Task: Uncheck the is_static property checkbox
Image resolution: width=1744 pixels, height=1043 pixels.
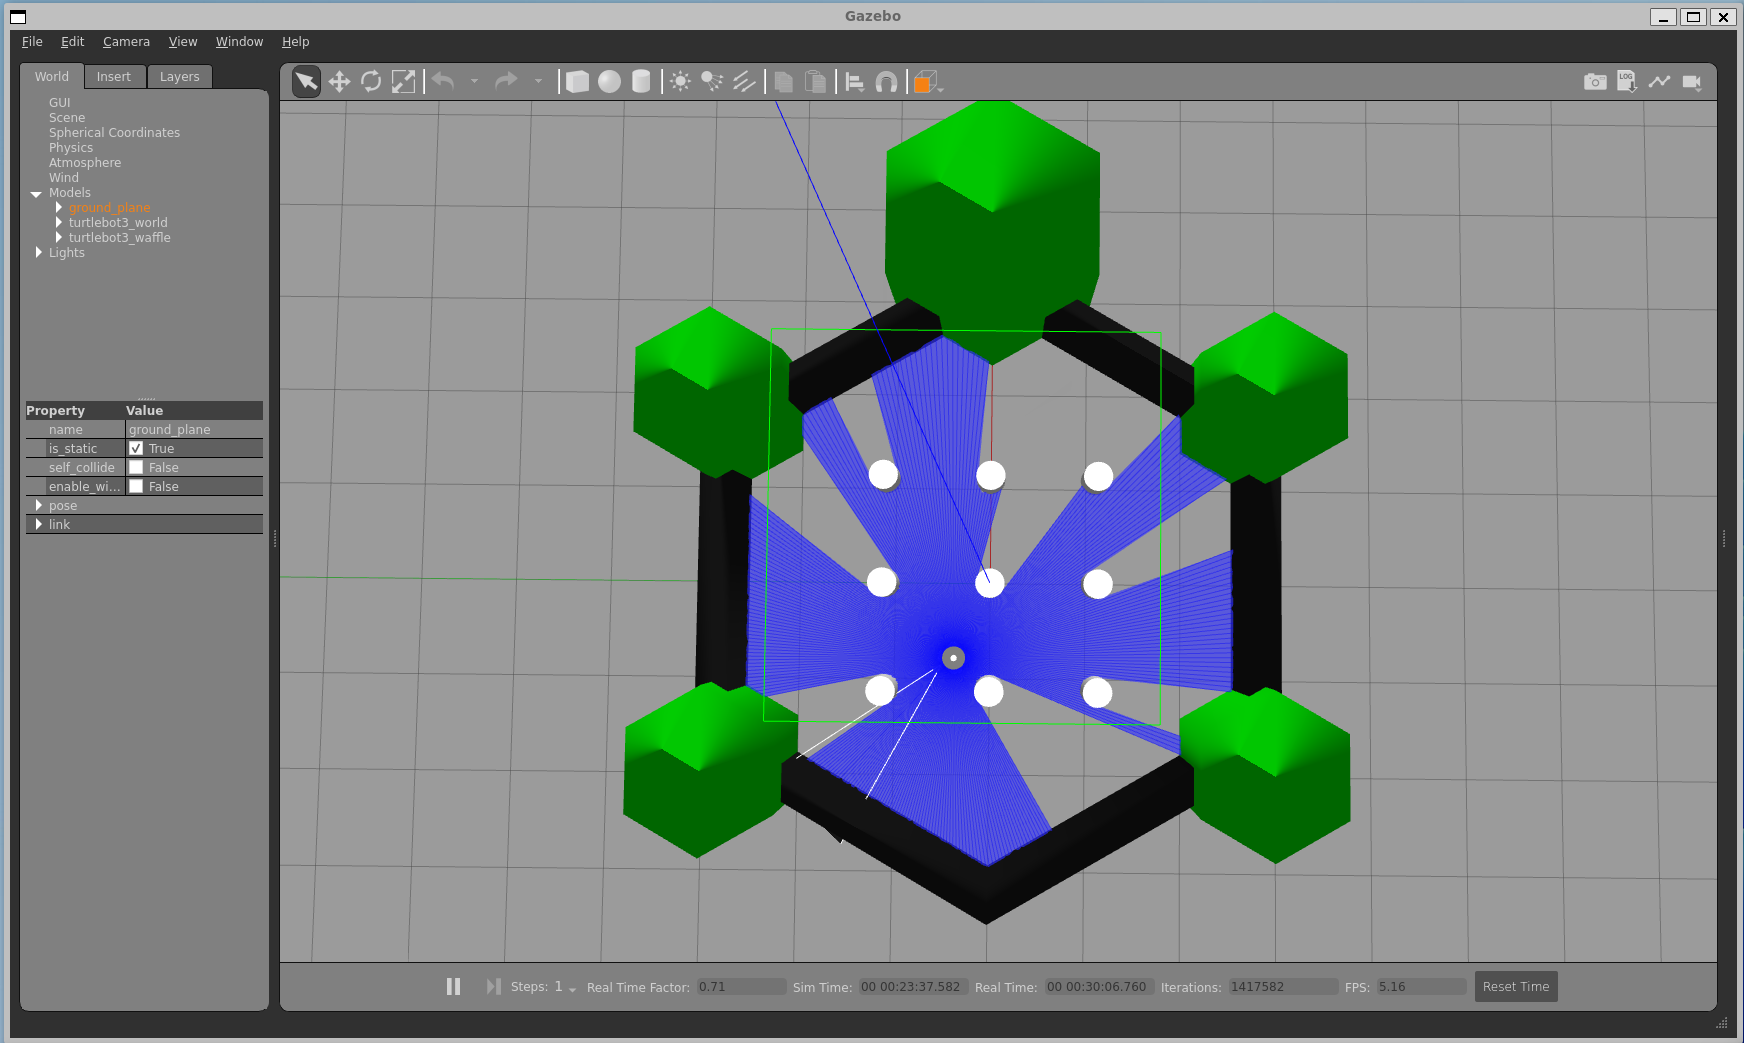Action: tap(137, 448)
